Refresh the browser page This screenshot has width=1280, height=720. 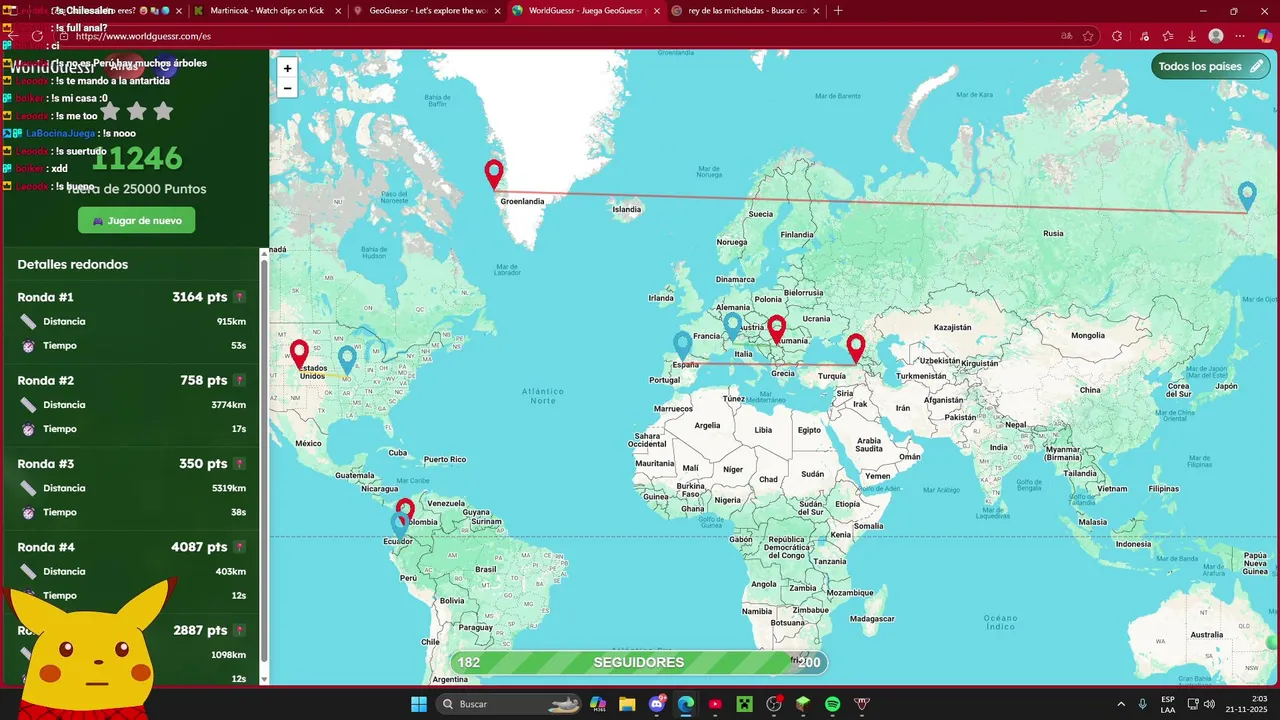[x=37, y=36]
